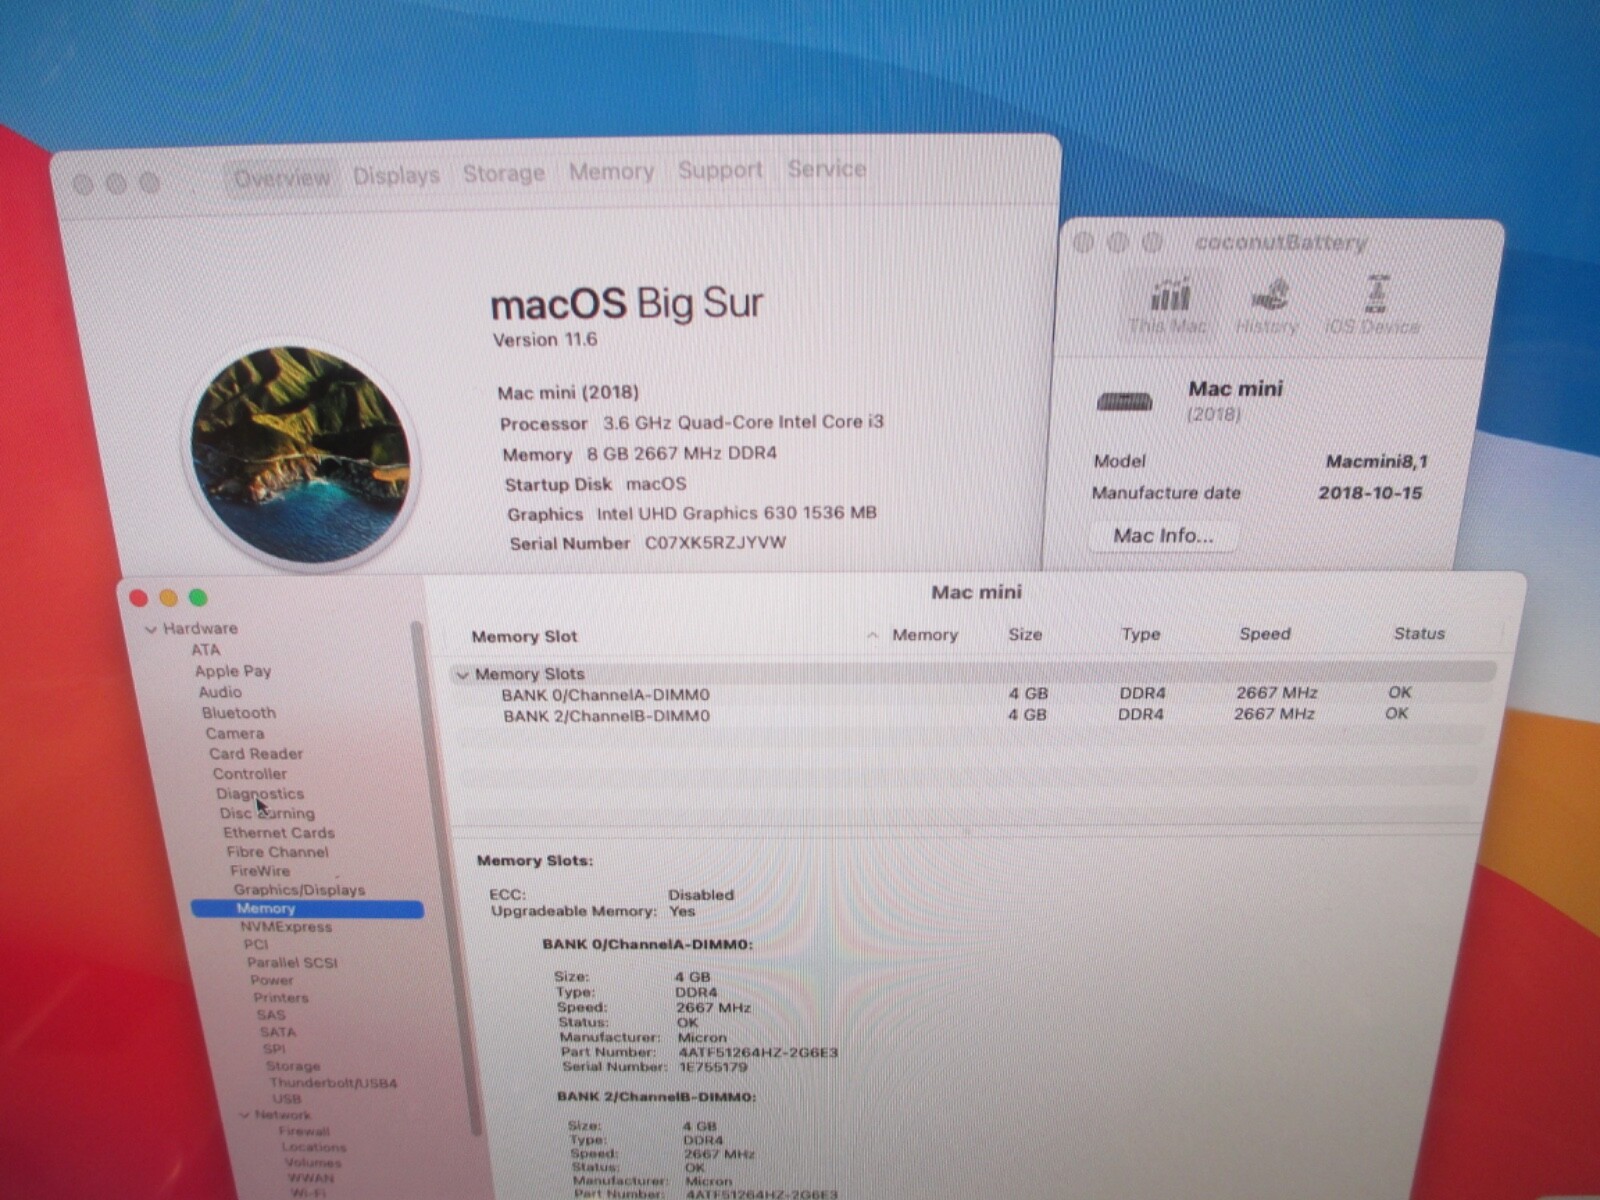Sort by the Speed column header
The image size is (1600, 1200).
[x=1265, y=633]
